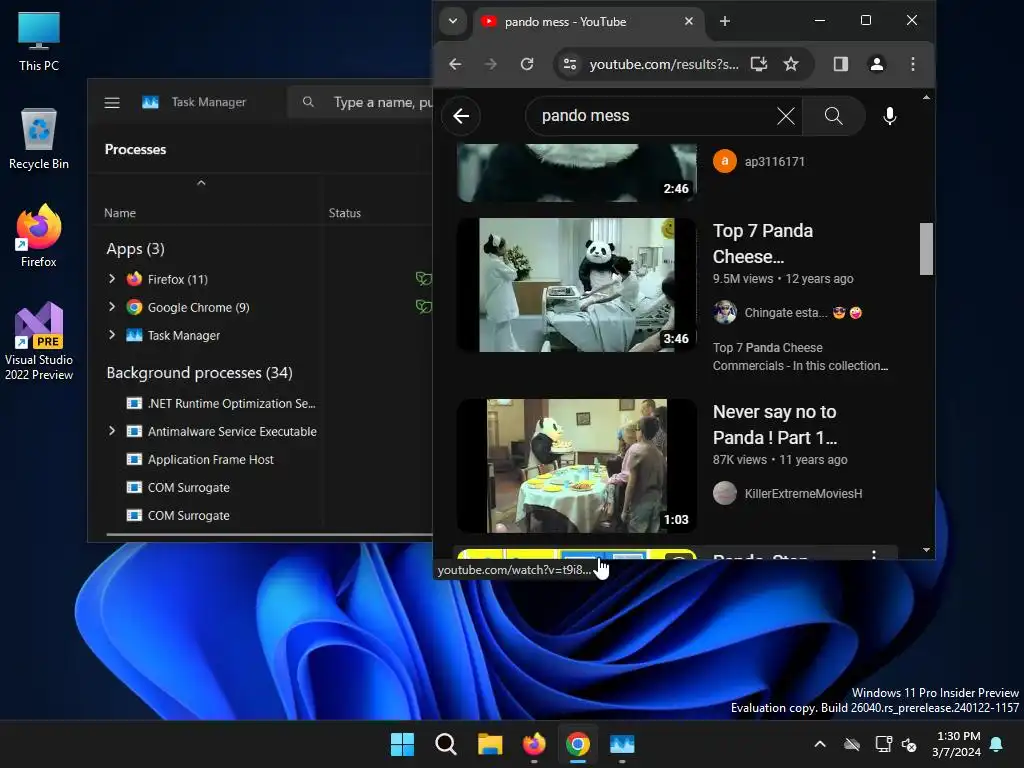The height and width of the screenshot is (768, 1024).
Task: Sort processes by Status column
Action: coord(345,213)
